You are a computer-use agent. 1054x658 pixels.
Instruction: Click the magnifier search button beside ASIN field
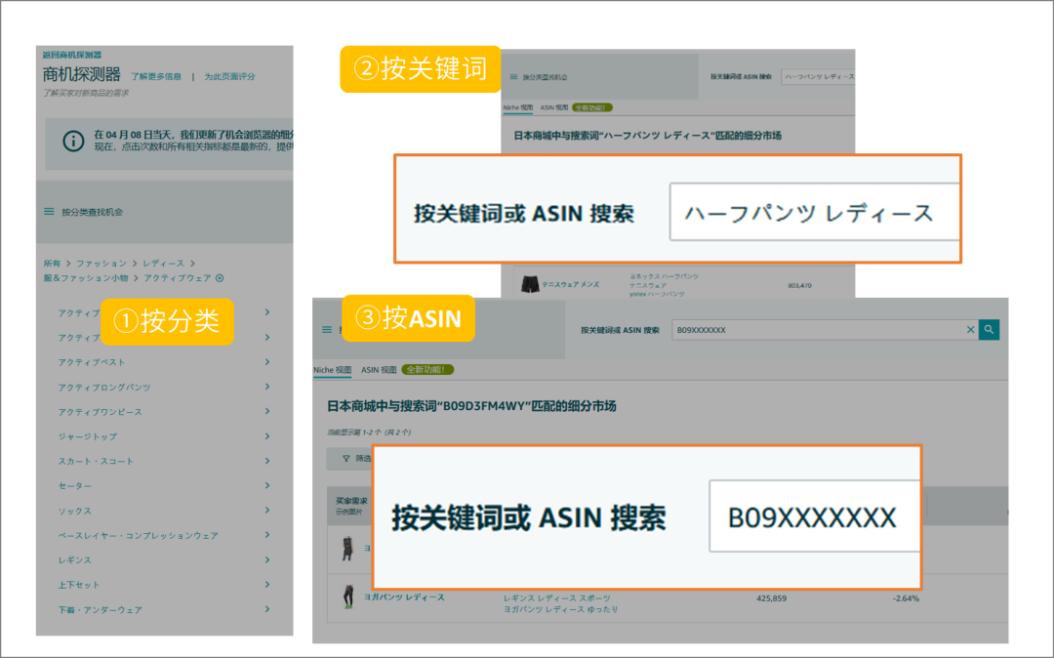pos(989,329)
